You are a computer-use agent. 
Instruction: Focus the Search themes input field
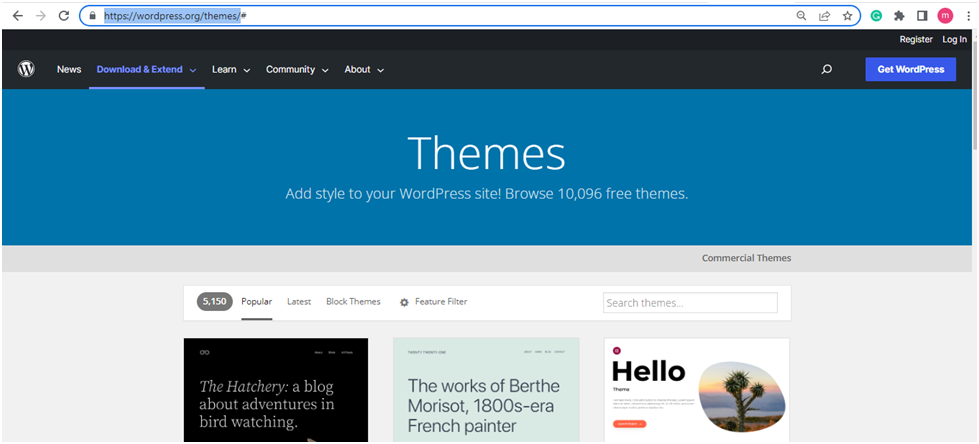(x=691, y=303)
